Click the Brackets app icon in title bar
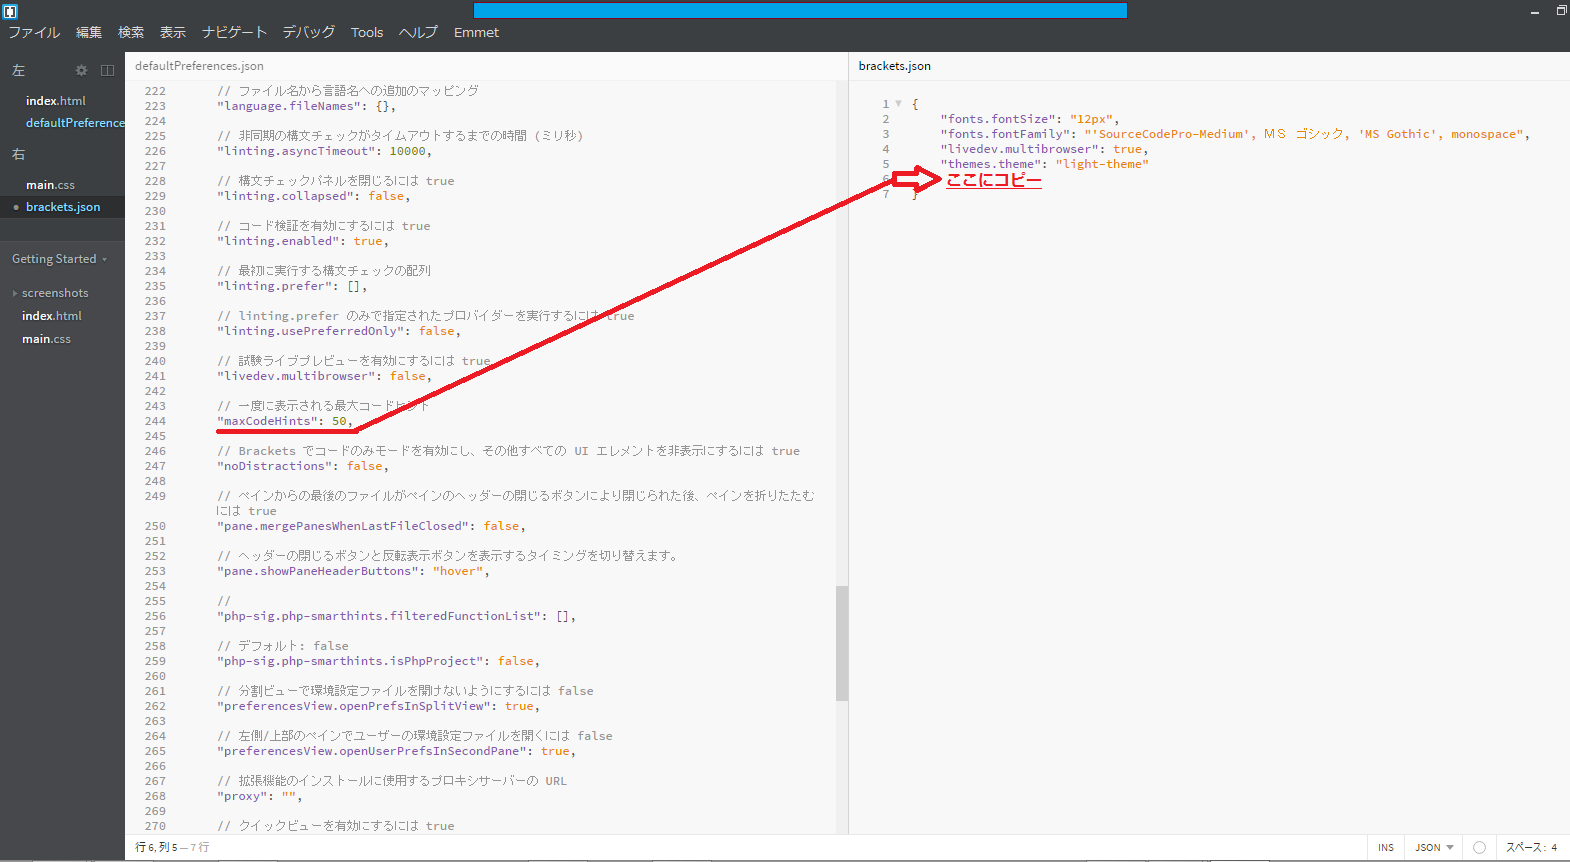The width and height of the screenshot is (1570, 862). [x=10, y=11]
